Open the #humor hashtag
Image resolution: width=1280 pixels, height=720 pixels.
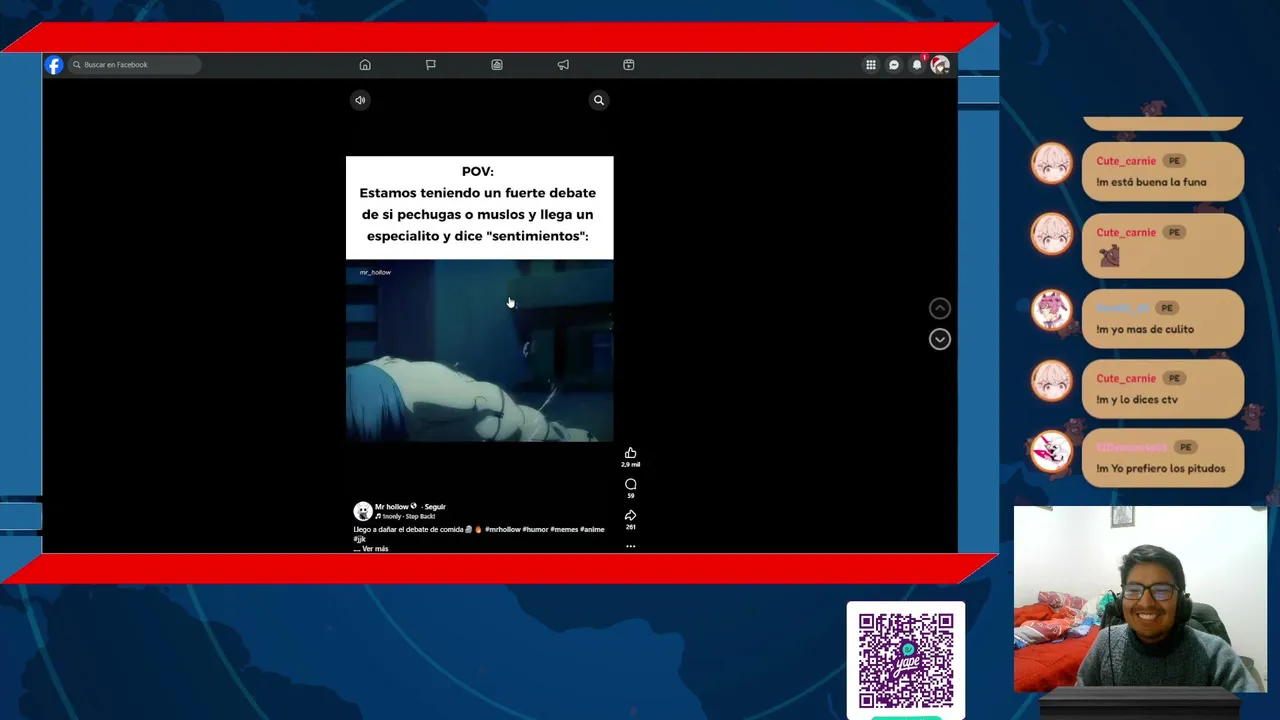(x=535, y=529)
